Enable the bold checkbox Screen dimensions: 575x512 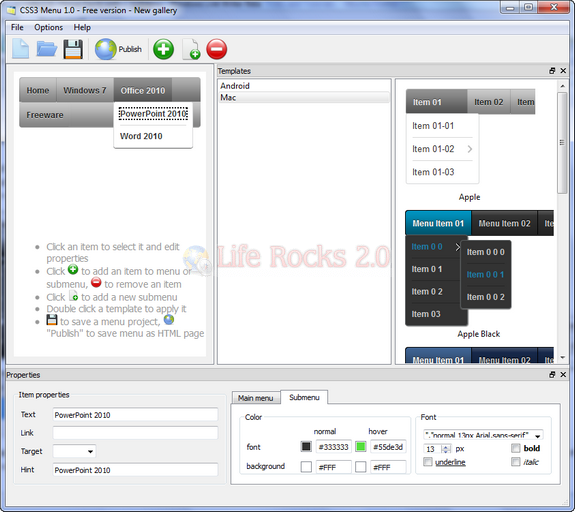pyautogui.click(x=516, y=448)
